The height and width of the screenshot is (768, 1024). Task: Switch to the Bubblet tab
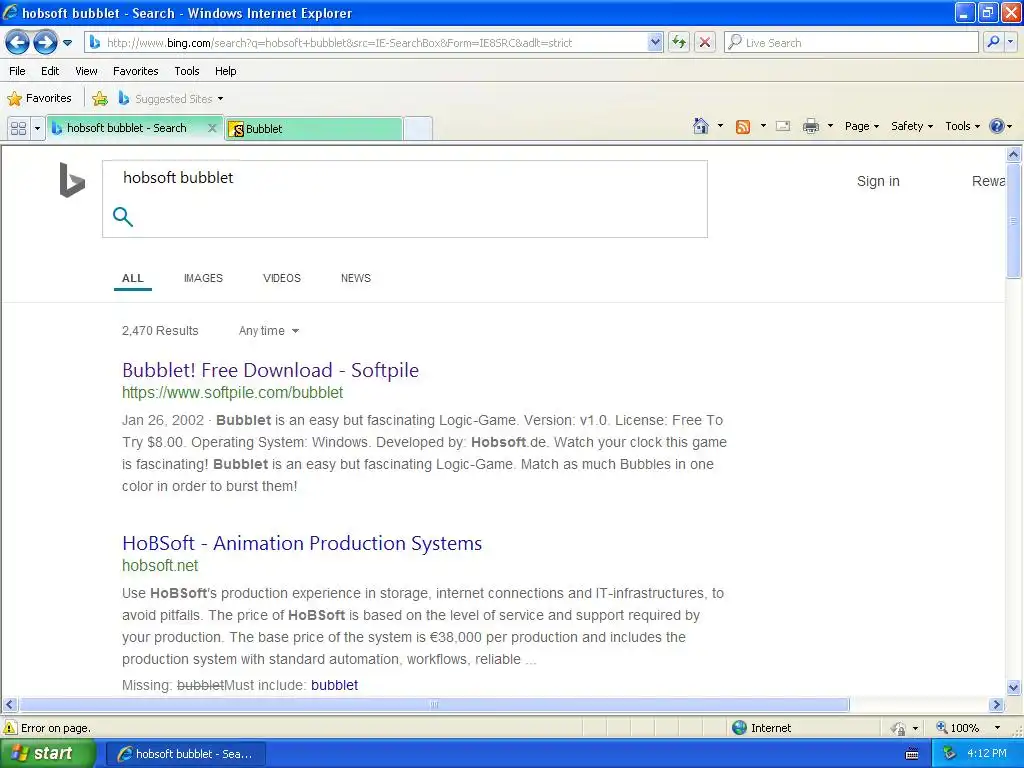pyautogui.click(x=313, y=129)
